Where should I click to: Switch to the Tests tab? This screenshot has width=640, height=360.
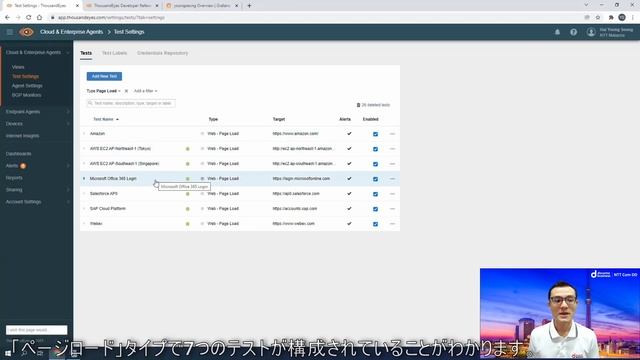[x=86, y=53]
